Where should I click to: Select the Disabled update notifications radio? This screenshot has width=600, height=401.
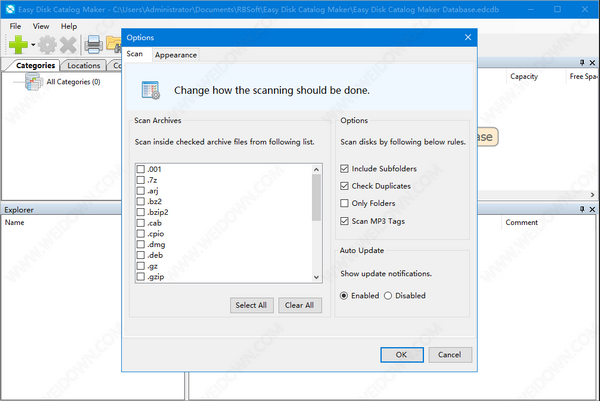click(x=388, y=295)
